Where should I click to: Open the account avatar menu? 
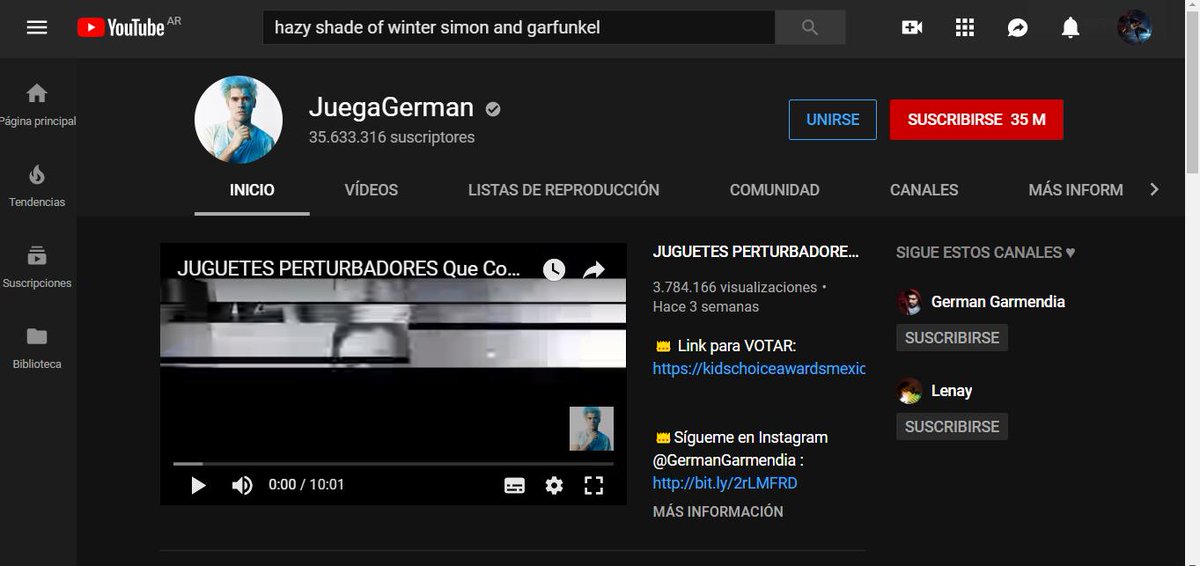[1135, 27]
